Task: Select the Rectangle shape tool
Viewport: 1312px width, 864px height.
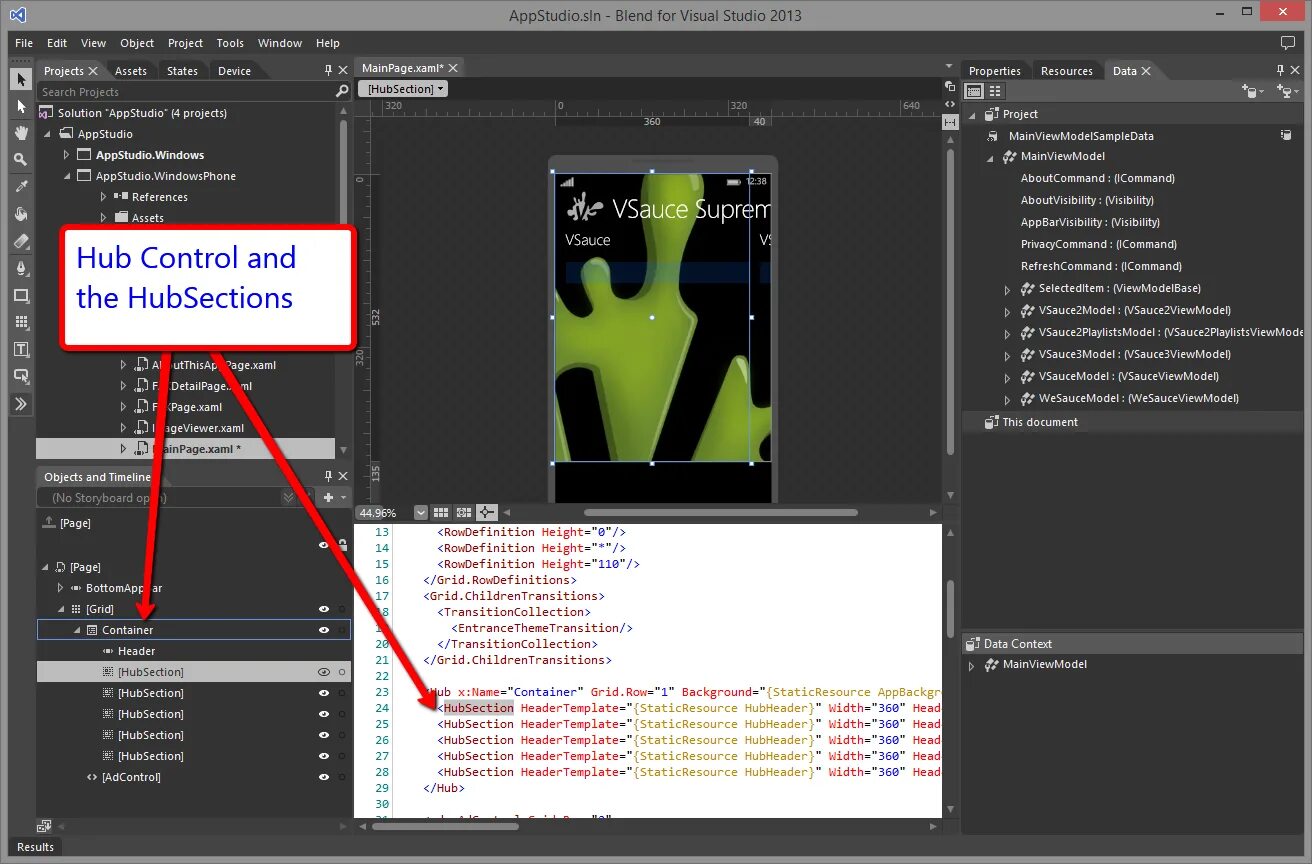Action: (21, 295)
